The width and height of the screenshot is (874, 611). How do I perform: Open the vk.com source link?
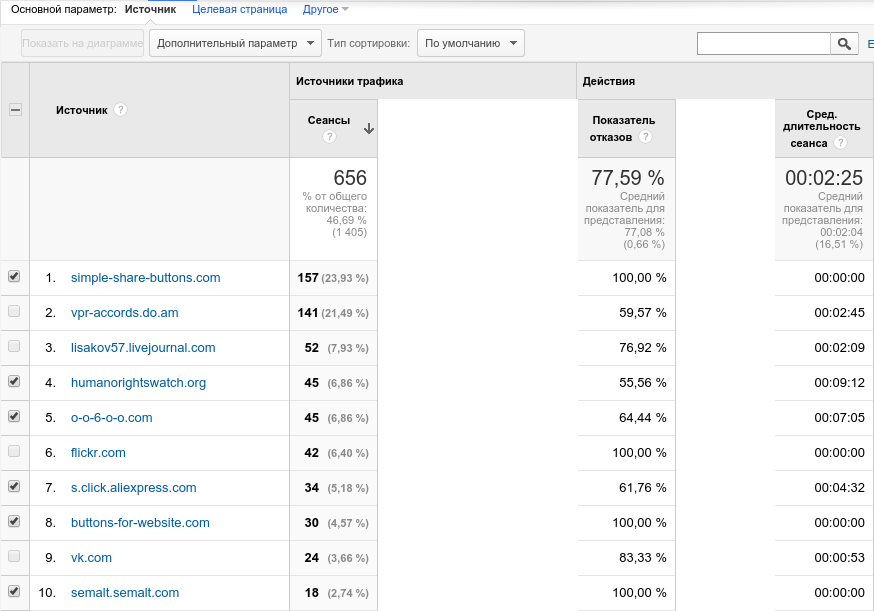click(91, 558)
